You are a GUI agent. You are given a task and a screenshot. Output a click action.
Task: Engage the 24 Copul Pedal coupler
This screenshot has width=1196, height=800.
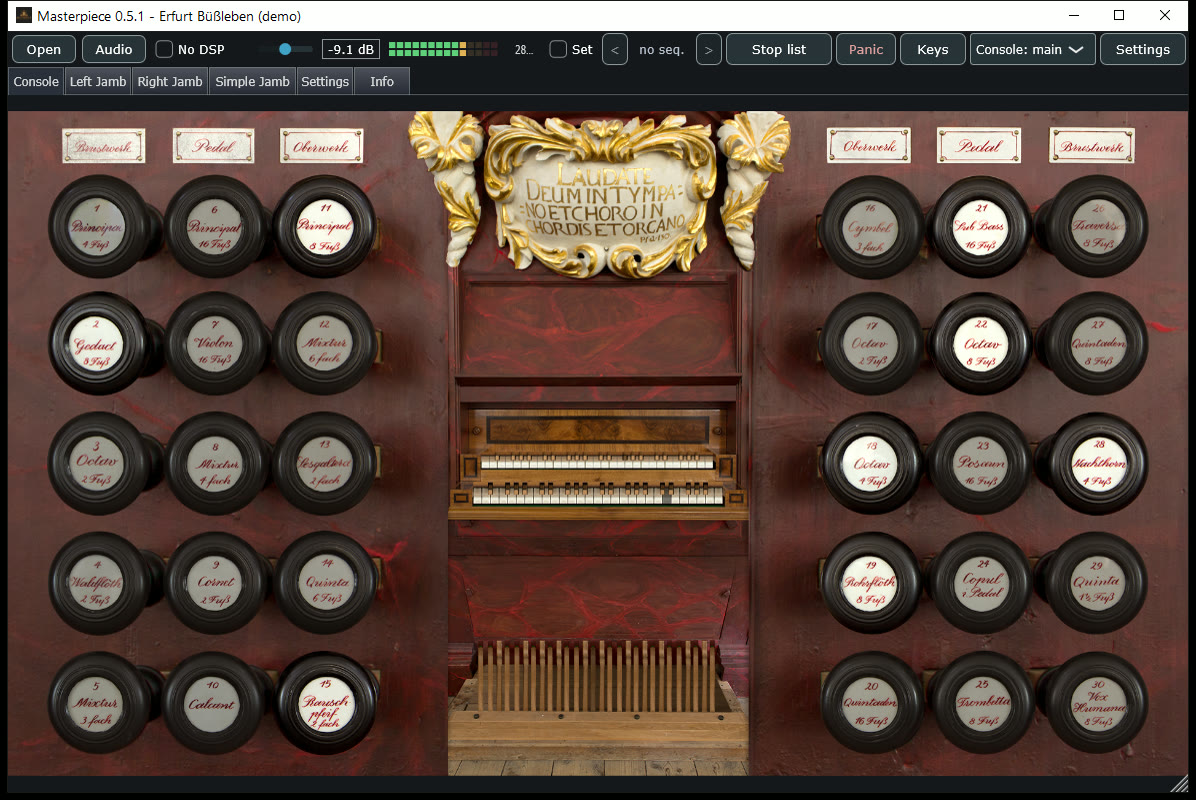tap(983, 584)
